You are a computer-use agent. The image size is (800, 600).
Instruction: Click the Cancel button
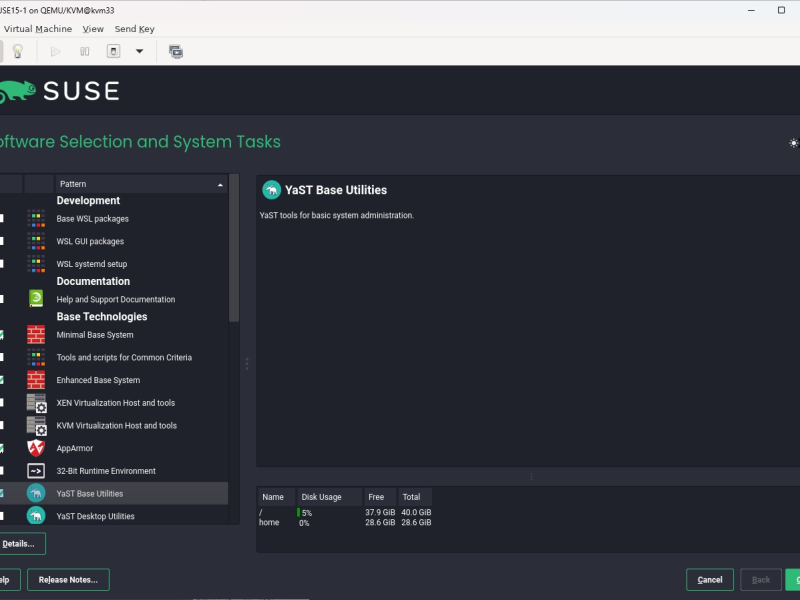pyautogui.click(x=710, y=580)
